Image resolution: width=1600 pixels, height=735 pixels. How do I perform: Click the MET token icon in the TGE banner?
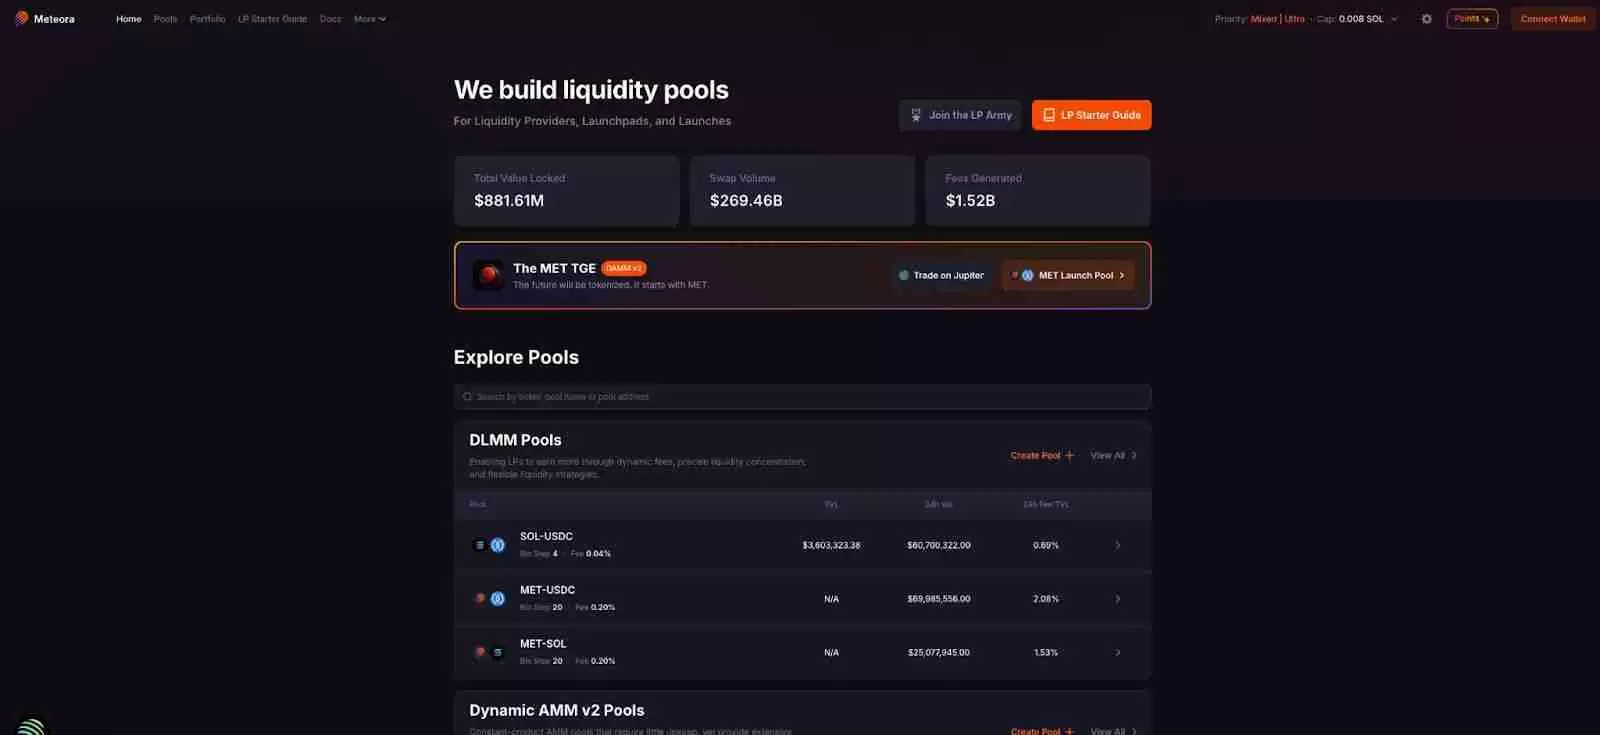(489, 275)
